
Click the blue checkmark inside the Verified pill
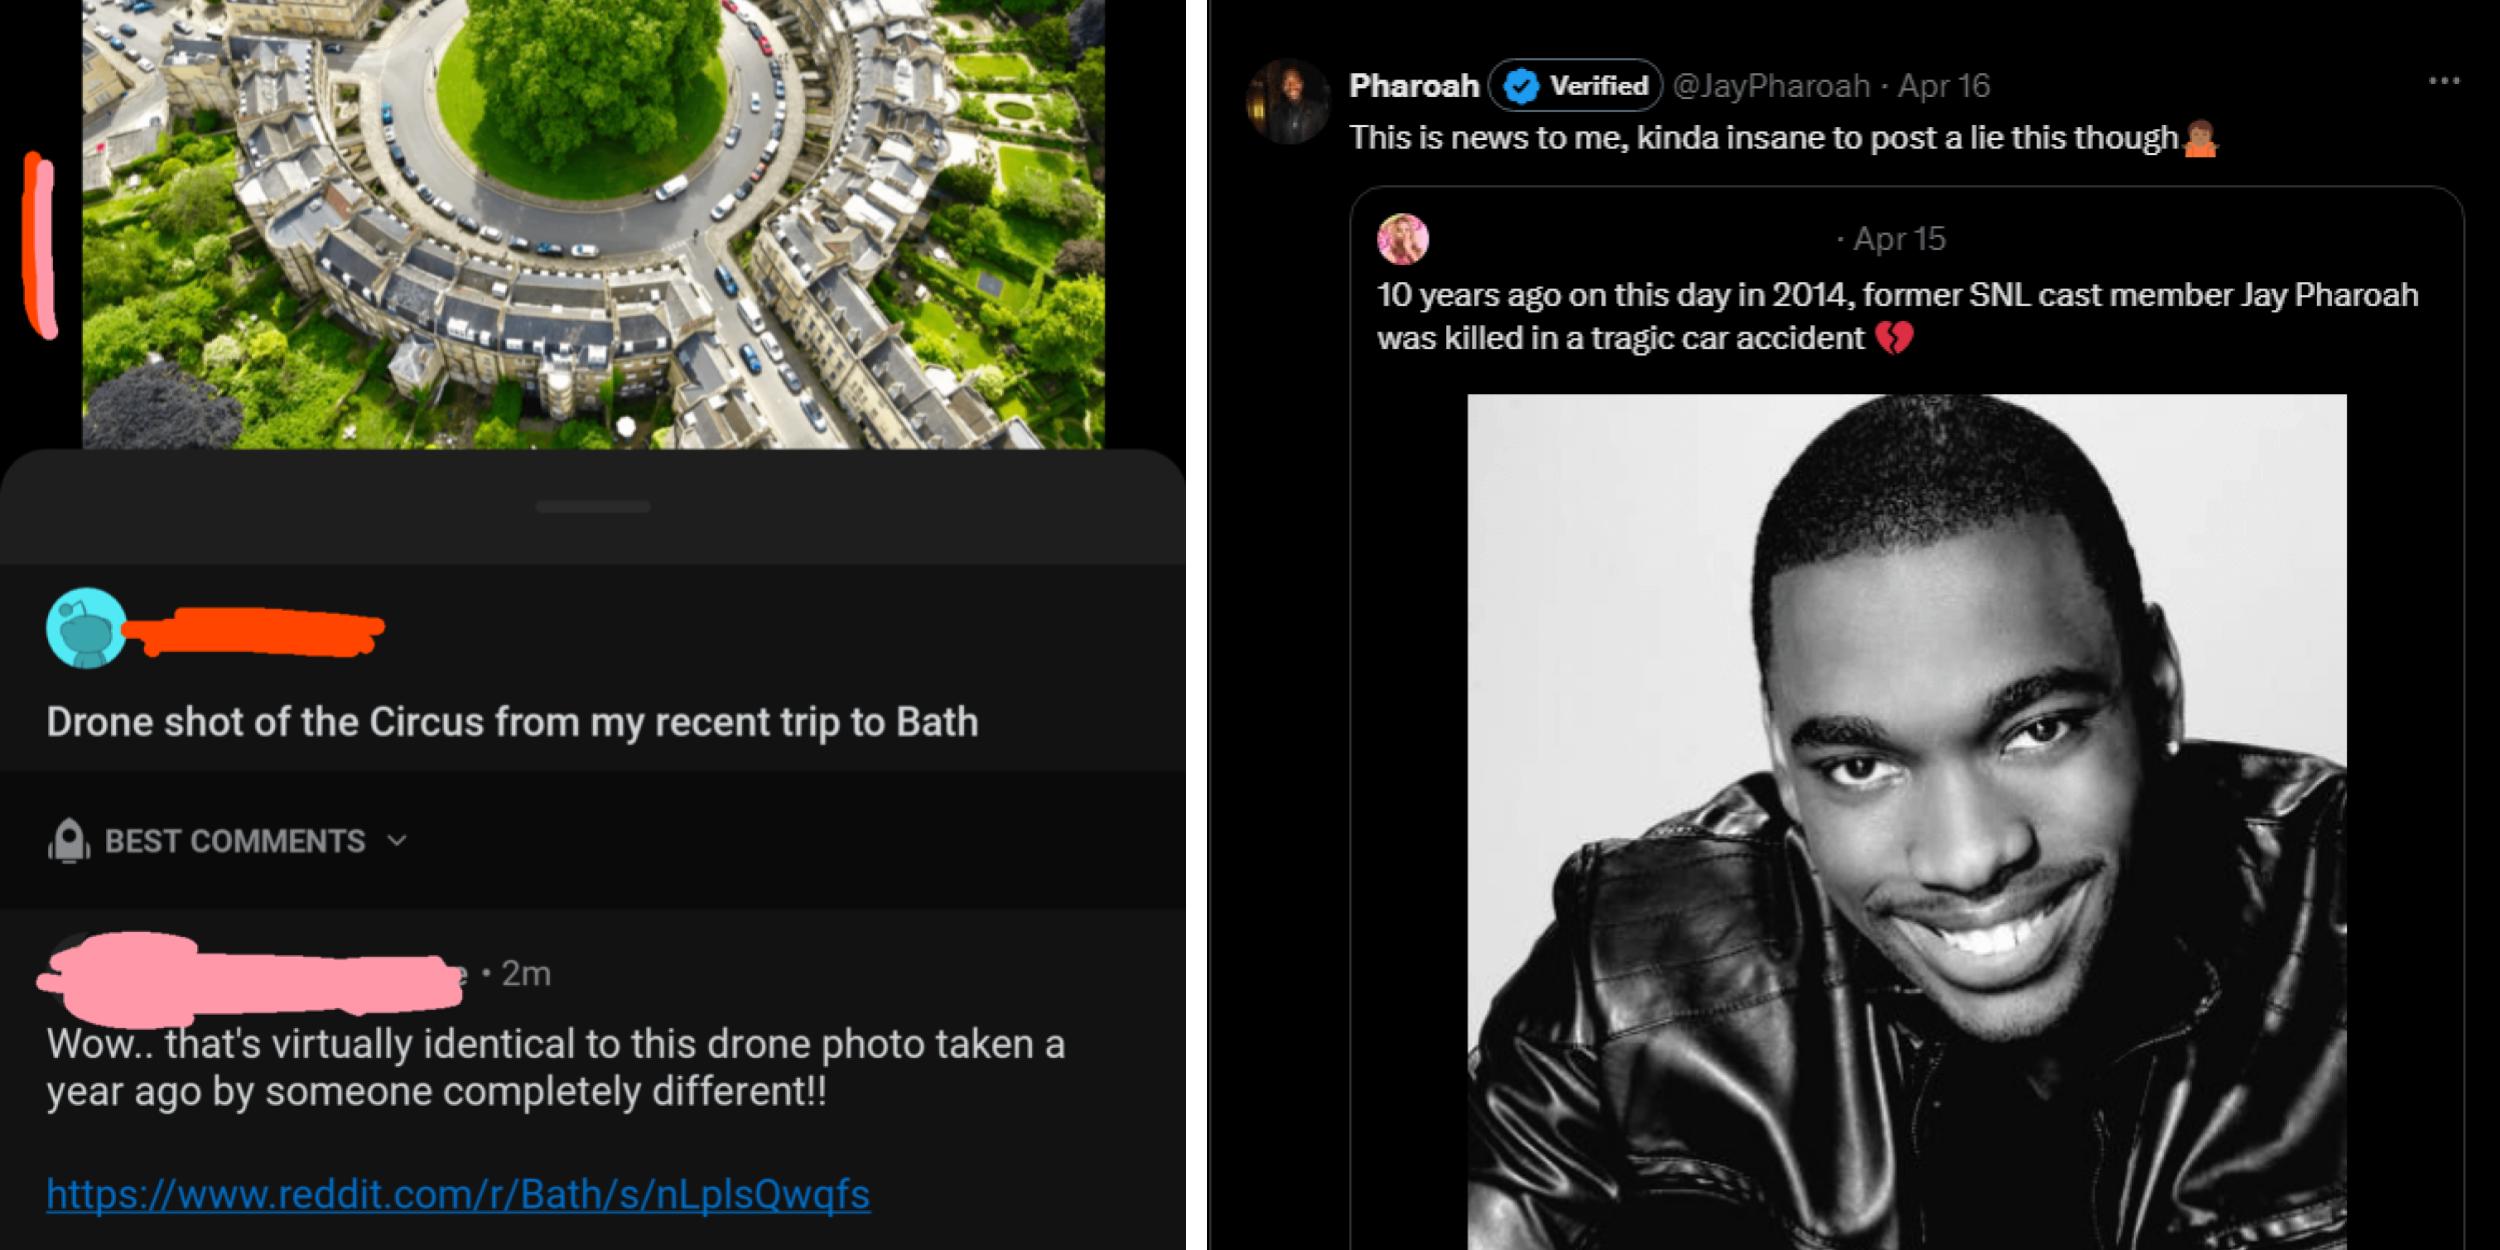pos(1518,86)
